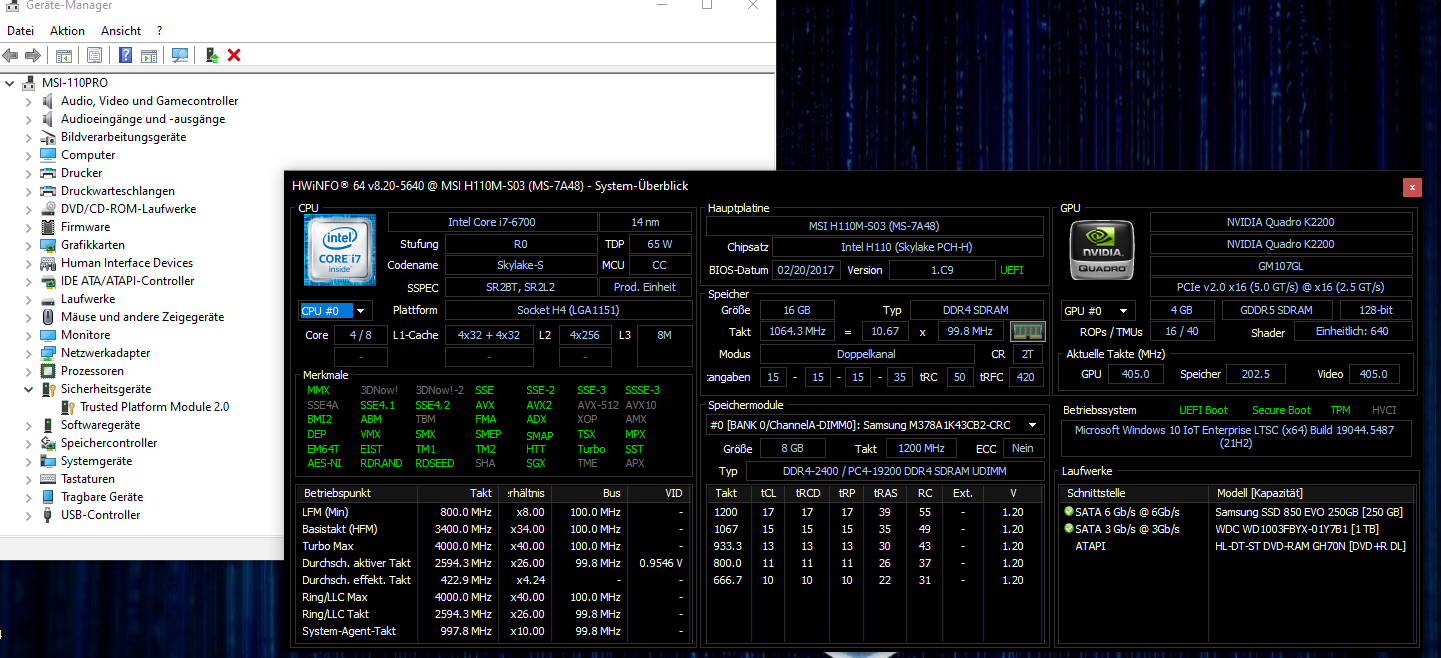
Task: Click the Computer device icon in tree
Action: [48, 155]
